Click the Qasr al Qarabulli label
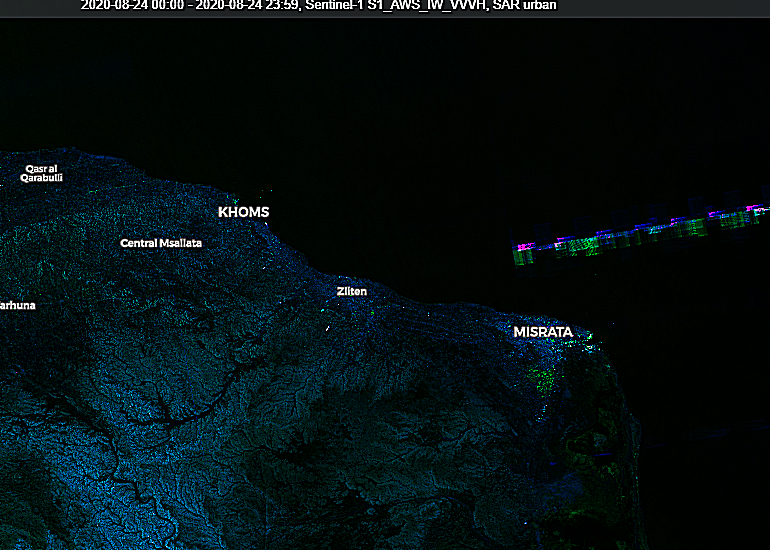 [42, 173]
